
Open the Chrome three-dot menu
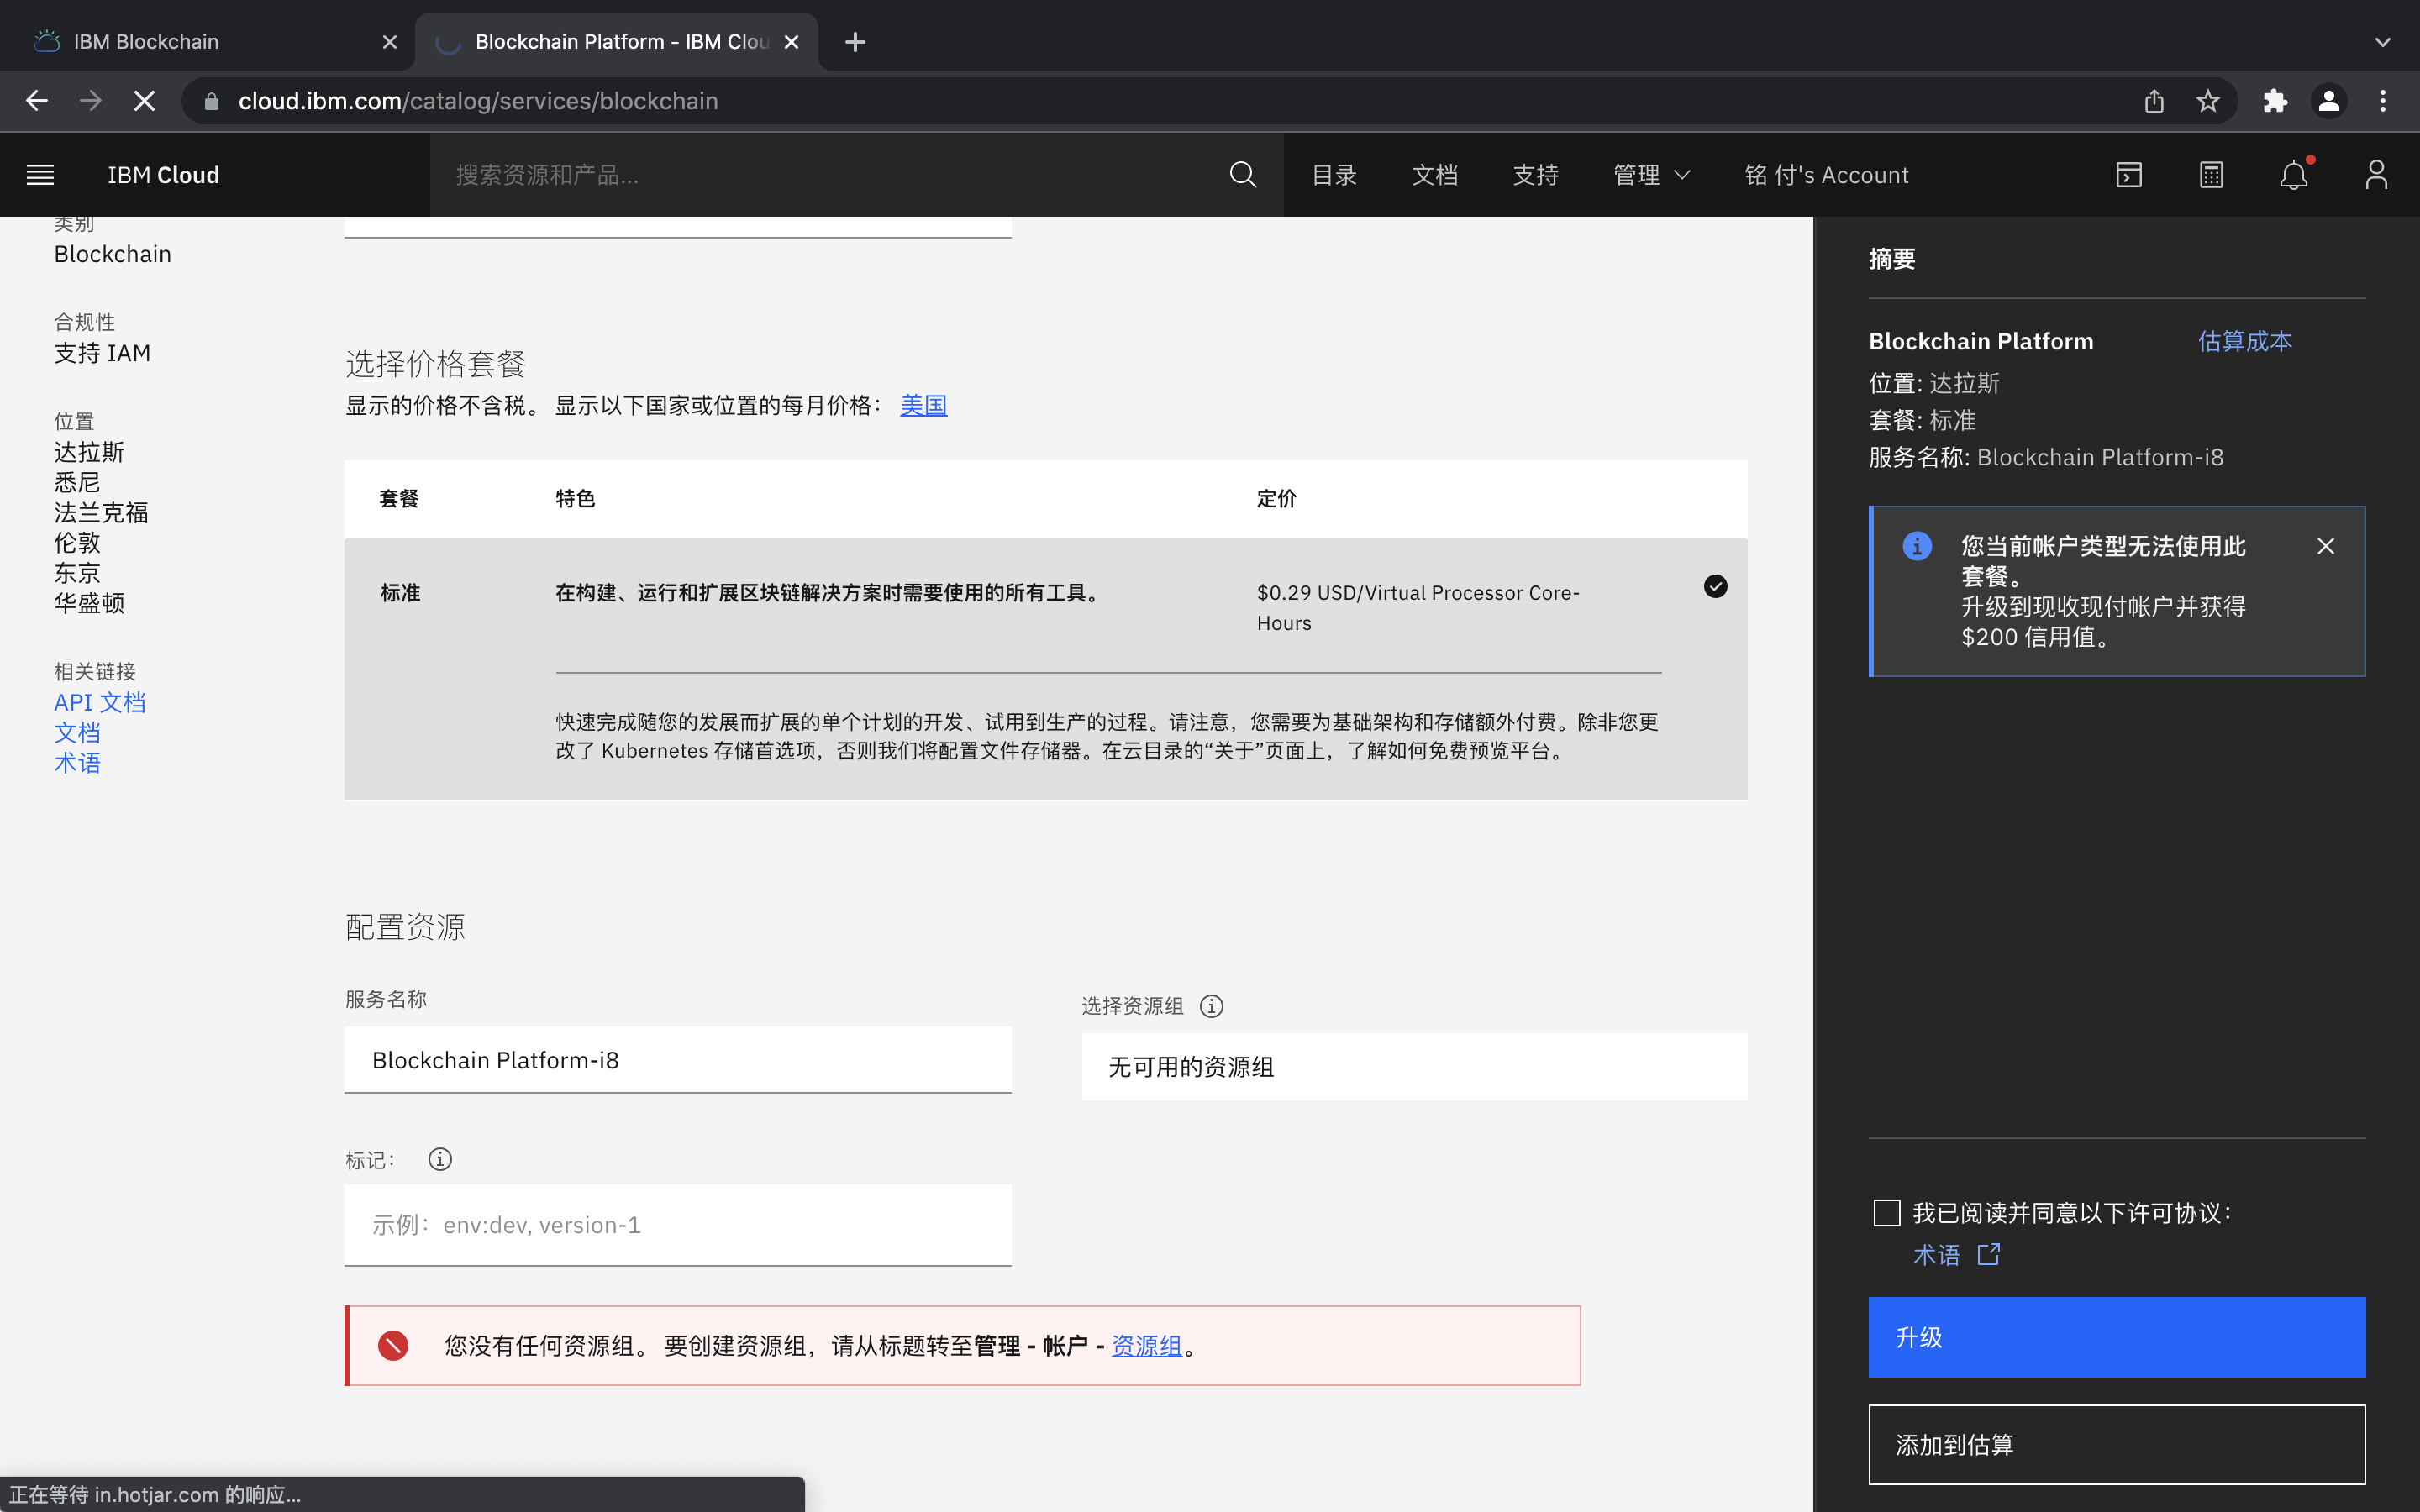[x=2383, y=101]
